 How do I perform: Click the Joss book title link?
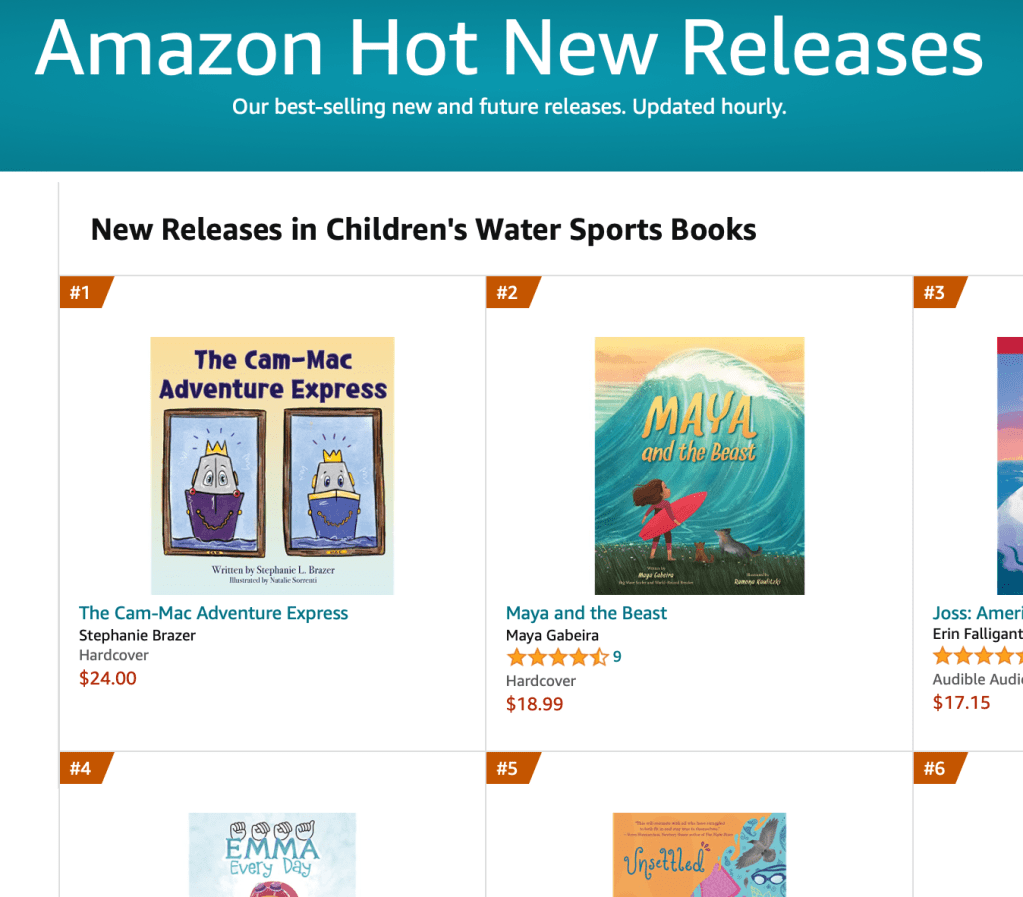pyautogui.click(x=977, y=613)
